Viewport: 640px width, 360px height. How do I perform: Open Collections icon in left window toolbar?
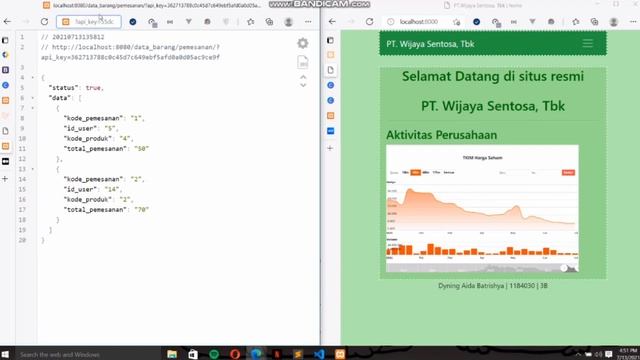(269, 22)
